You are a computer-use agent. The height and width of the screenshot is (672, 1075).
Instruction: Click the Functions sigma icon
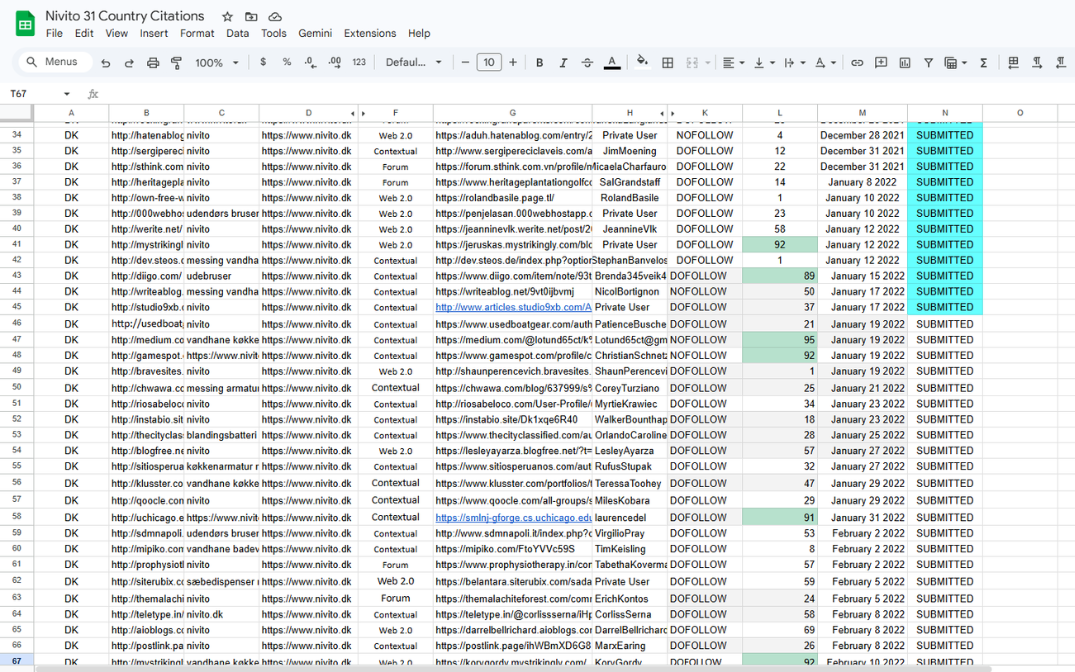point(984,62)
